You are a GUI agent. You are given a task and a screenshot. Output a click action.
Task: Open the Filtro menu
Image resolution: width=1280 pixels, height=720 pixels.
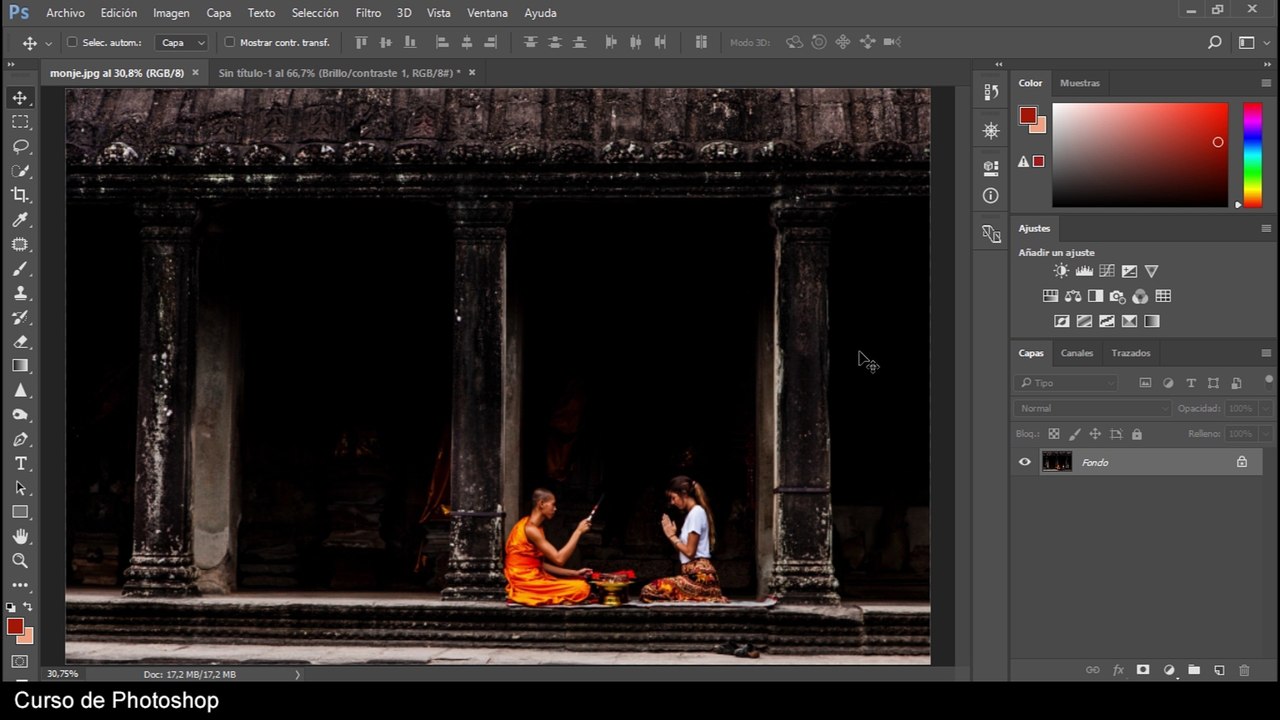coord(368,13)
